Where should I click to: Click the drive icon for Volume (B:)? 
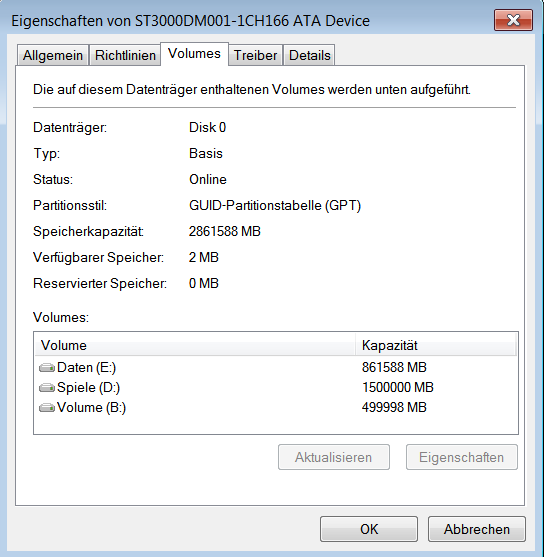(x=47, y=407)
